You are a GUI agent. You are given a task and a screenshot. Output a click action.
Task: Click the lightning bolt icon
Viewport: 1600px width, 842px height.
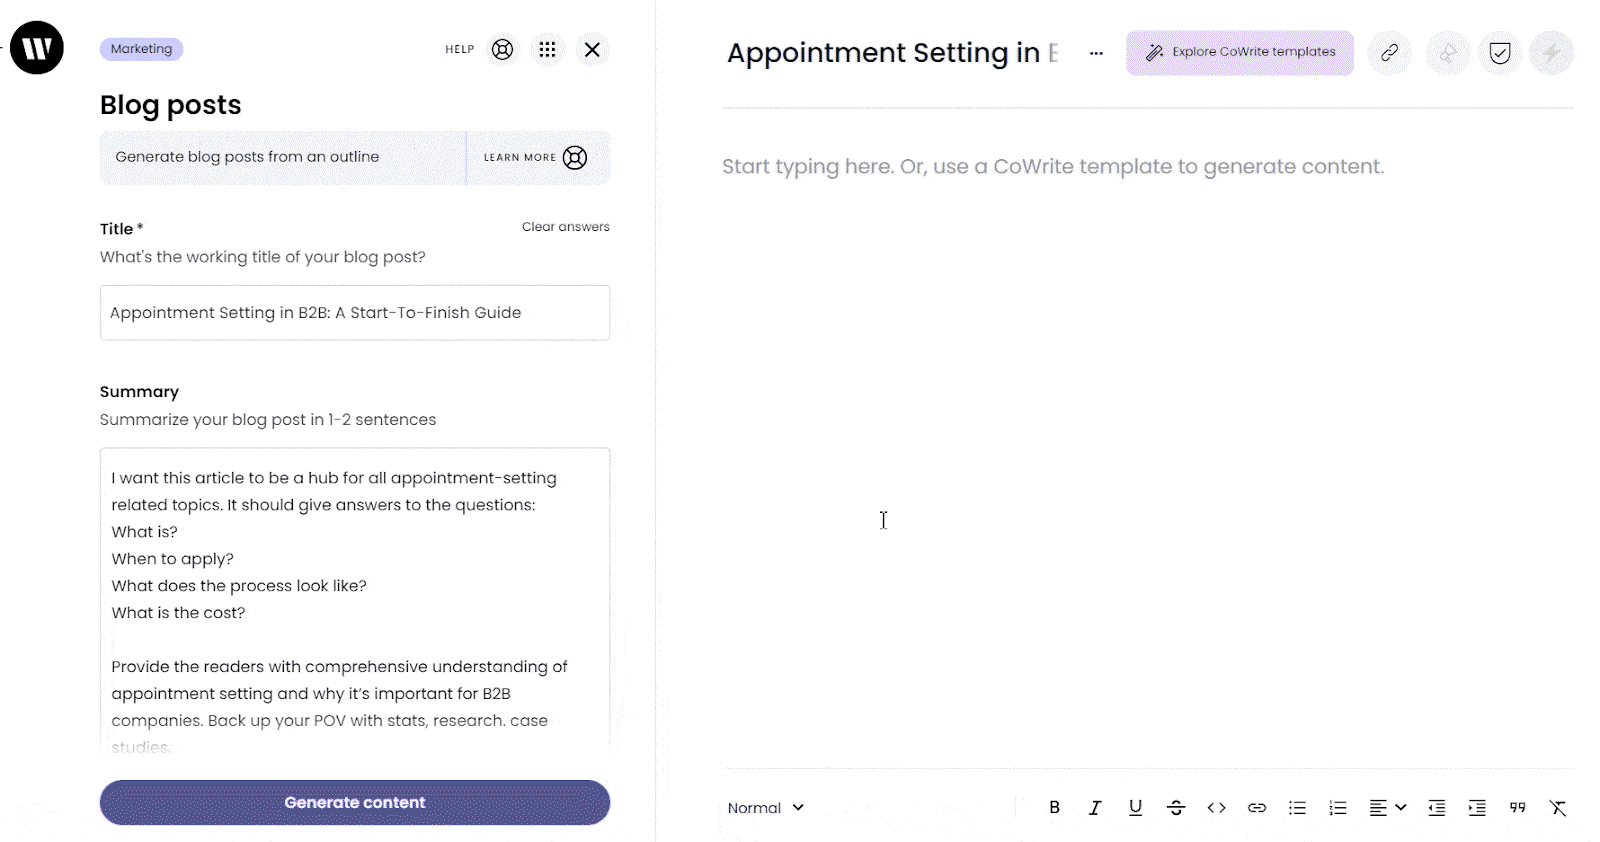tap(1551, 53)
